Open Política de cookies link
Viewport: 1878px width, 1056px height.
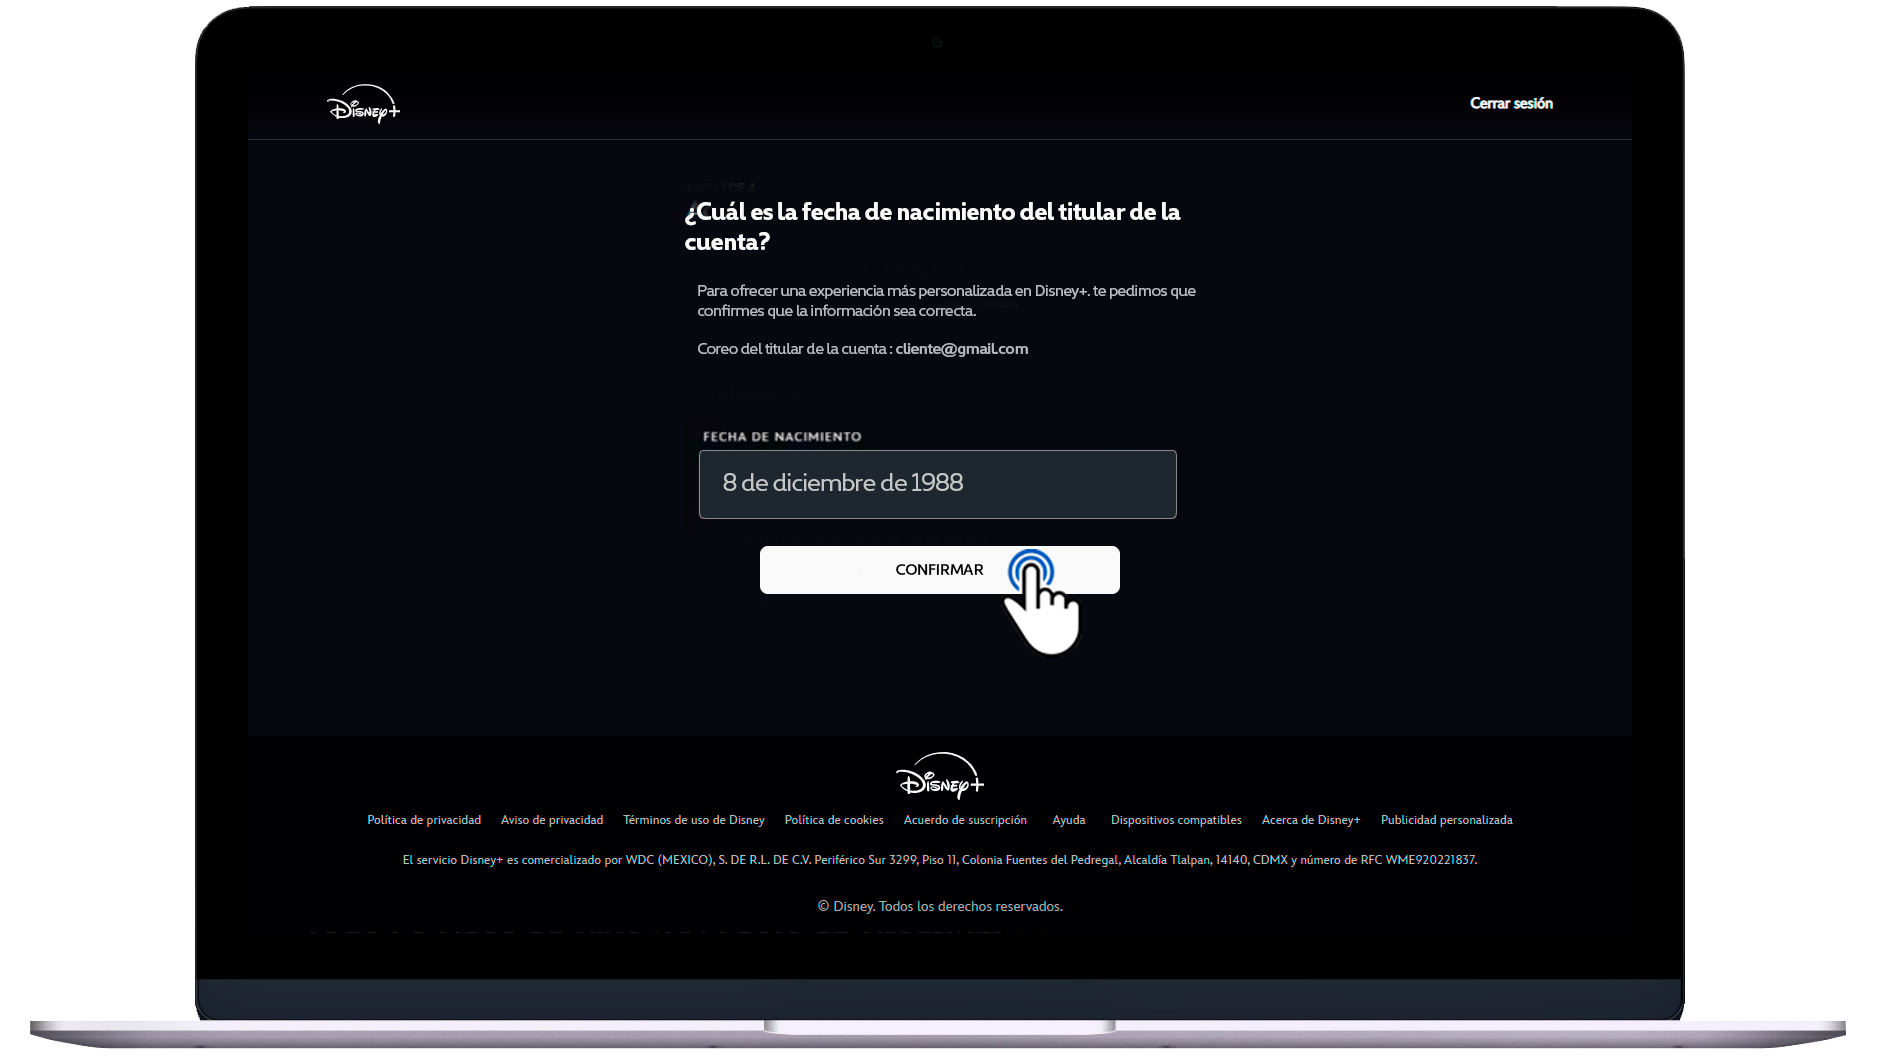[x=834, y=820]
